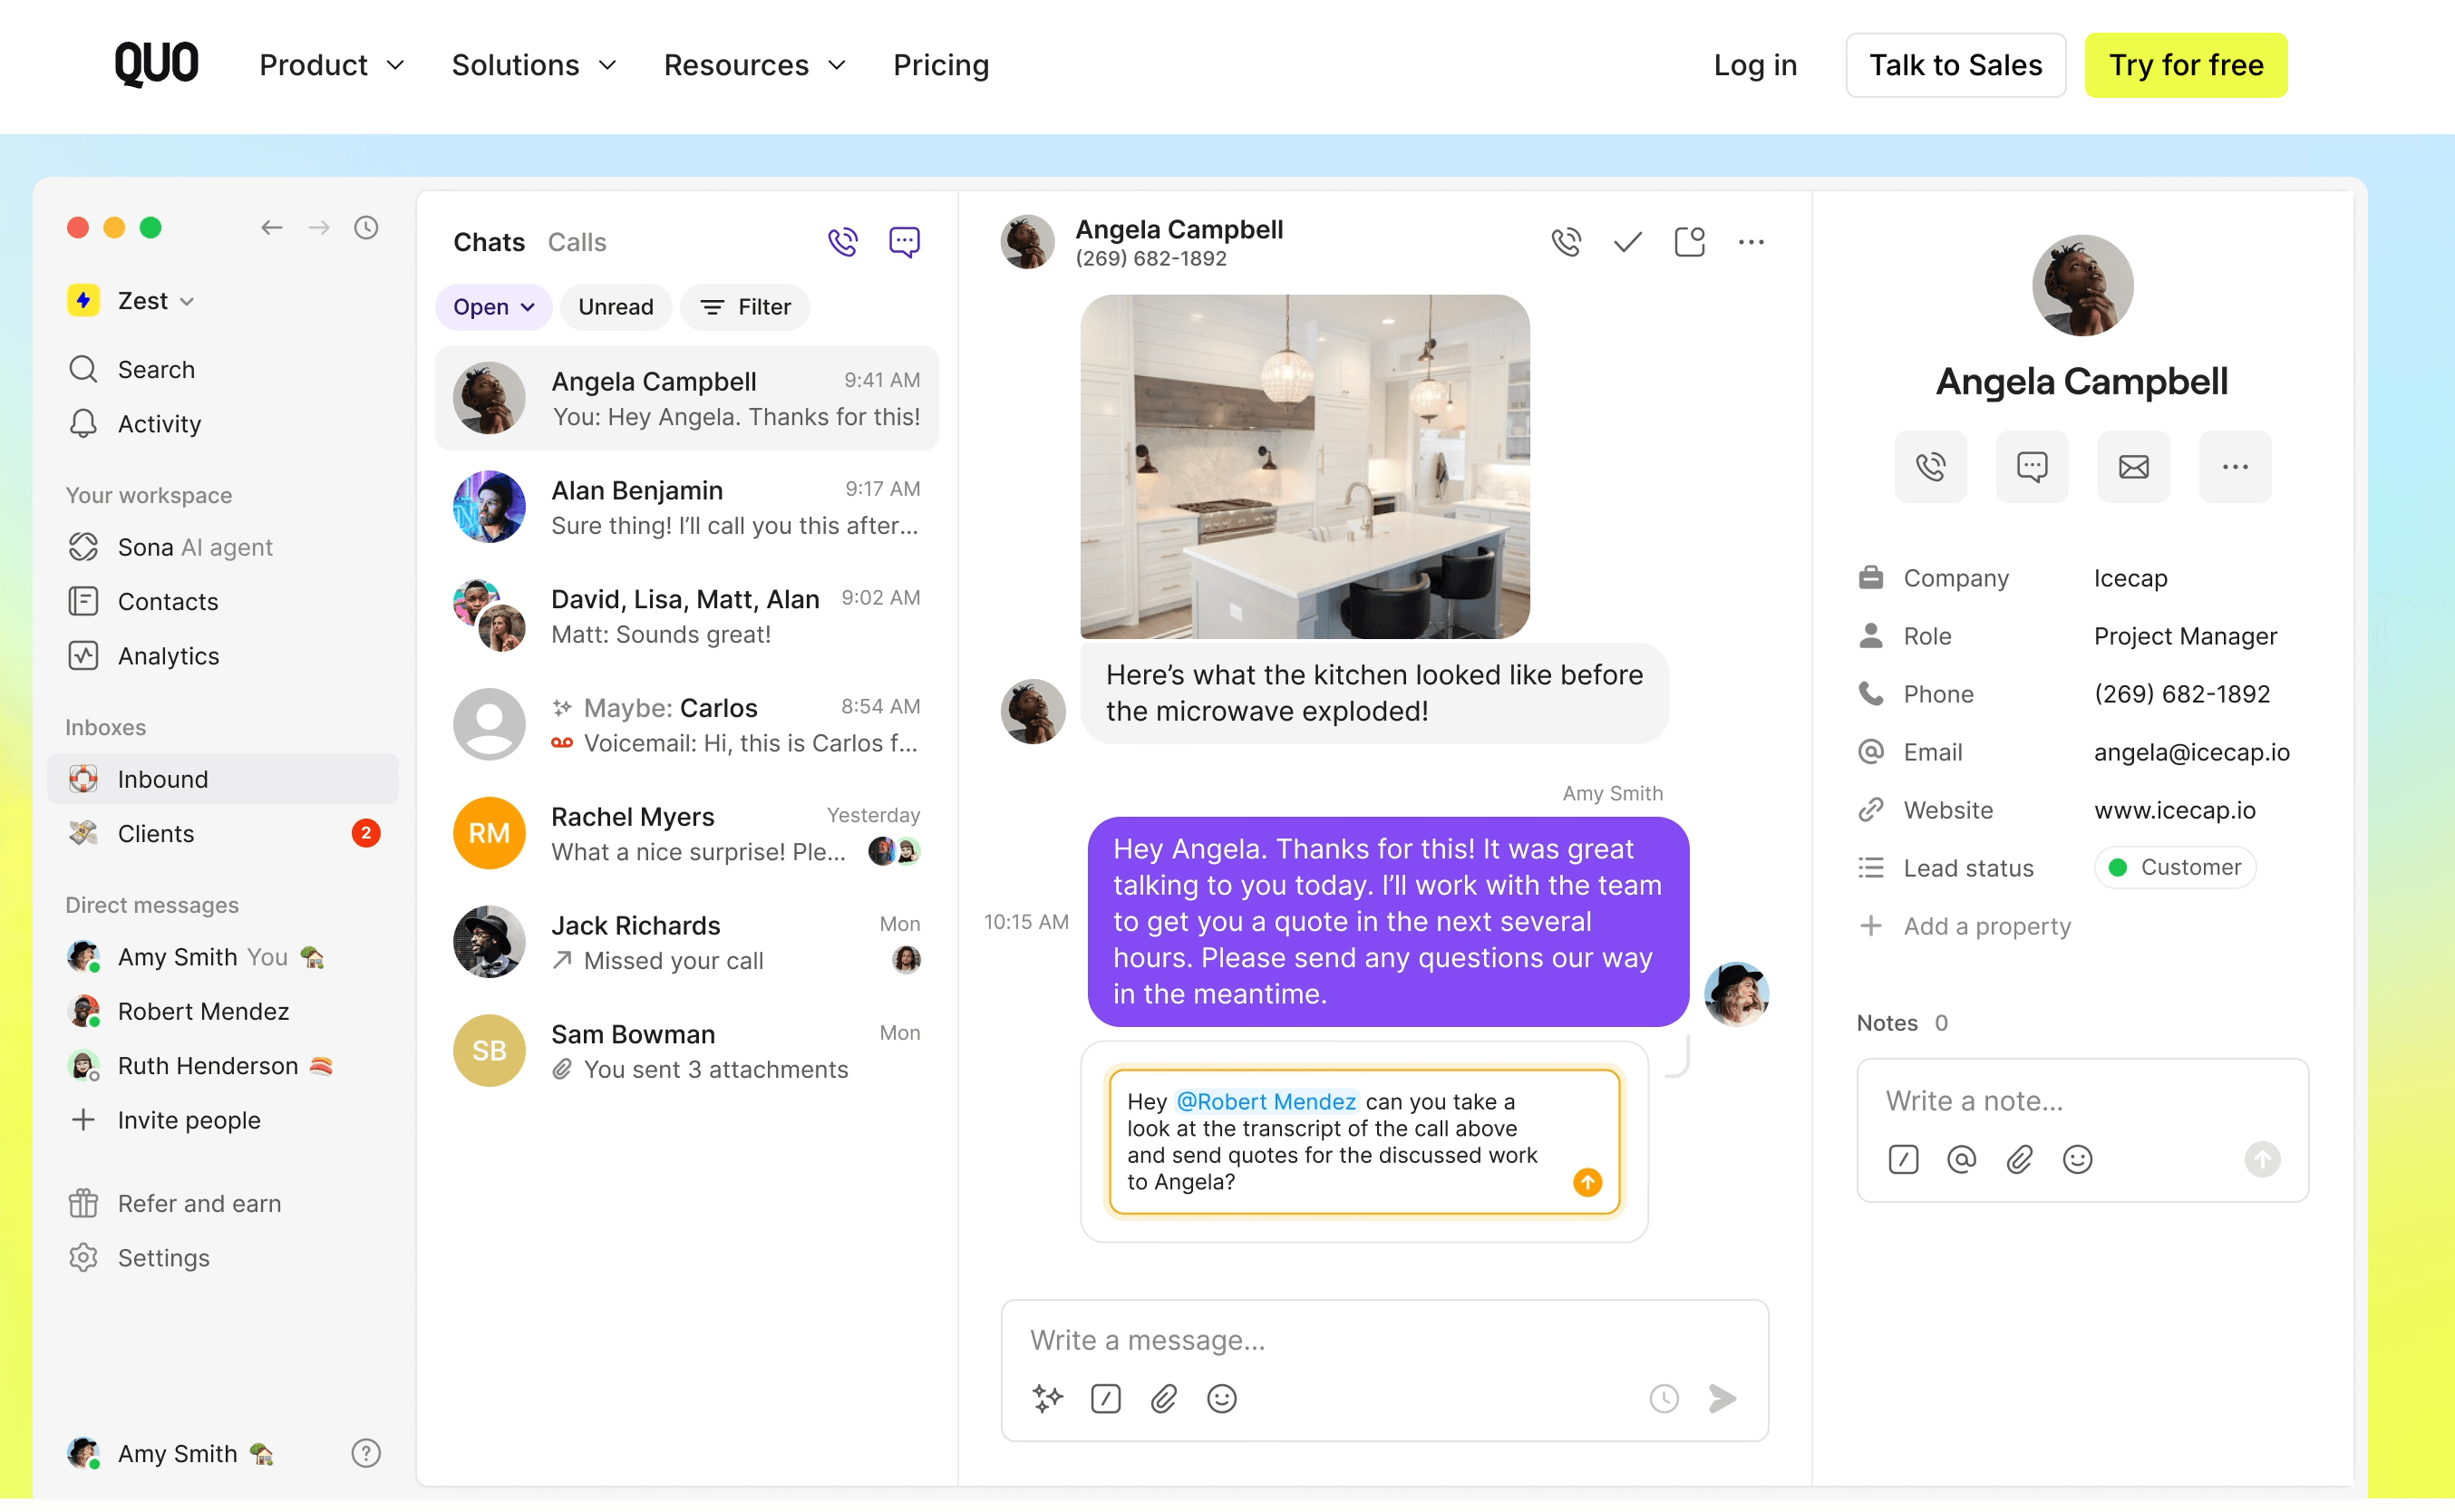Click the Try for free button
The width and height of the screenshot is (2455, 1512).
click(x=2185, y=65)
